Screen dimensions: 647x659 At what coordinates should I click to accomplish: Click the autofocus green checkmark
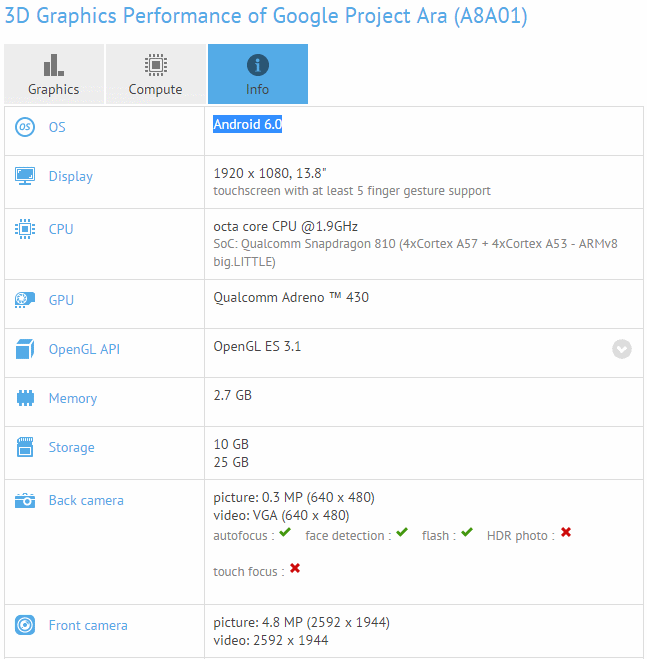(285, 532)
